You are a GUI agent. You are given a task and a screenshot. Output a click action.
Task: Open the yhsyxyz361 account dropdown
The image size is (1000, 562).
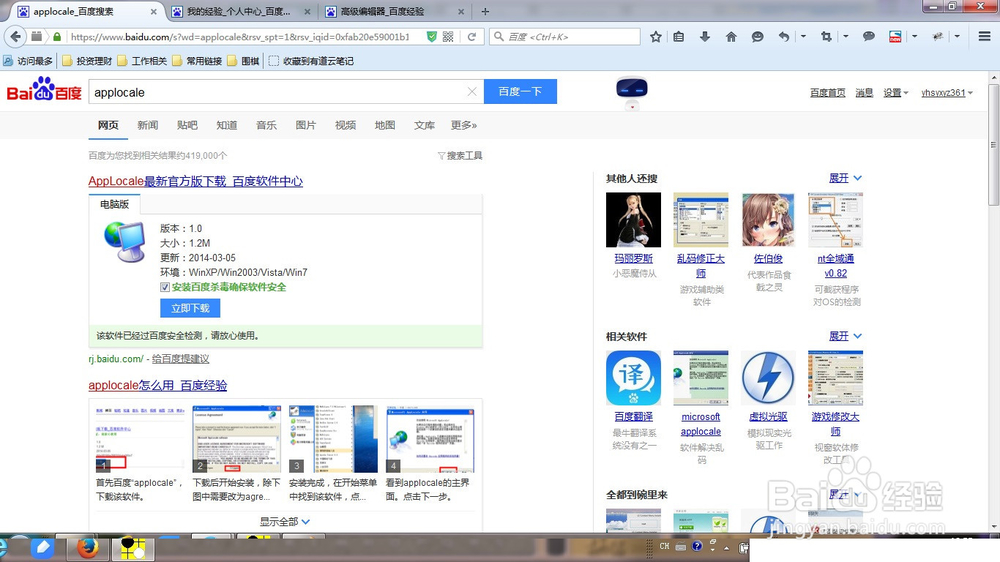(947, 92)
